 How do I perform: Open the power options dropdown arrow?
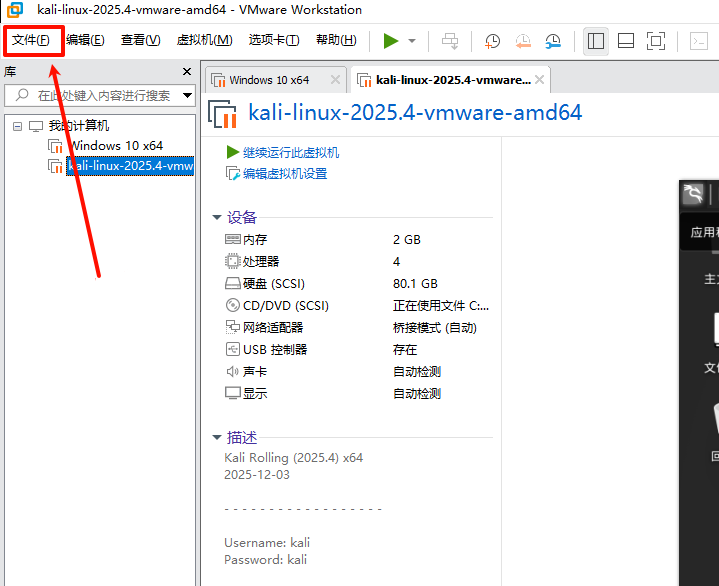[412, 41]
